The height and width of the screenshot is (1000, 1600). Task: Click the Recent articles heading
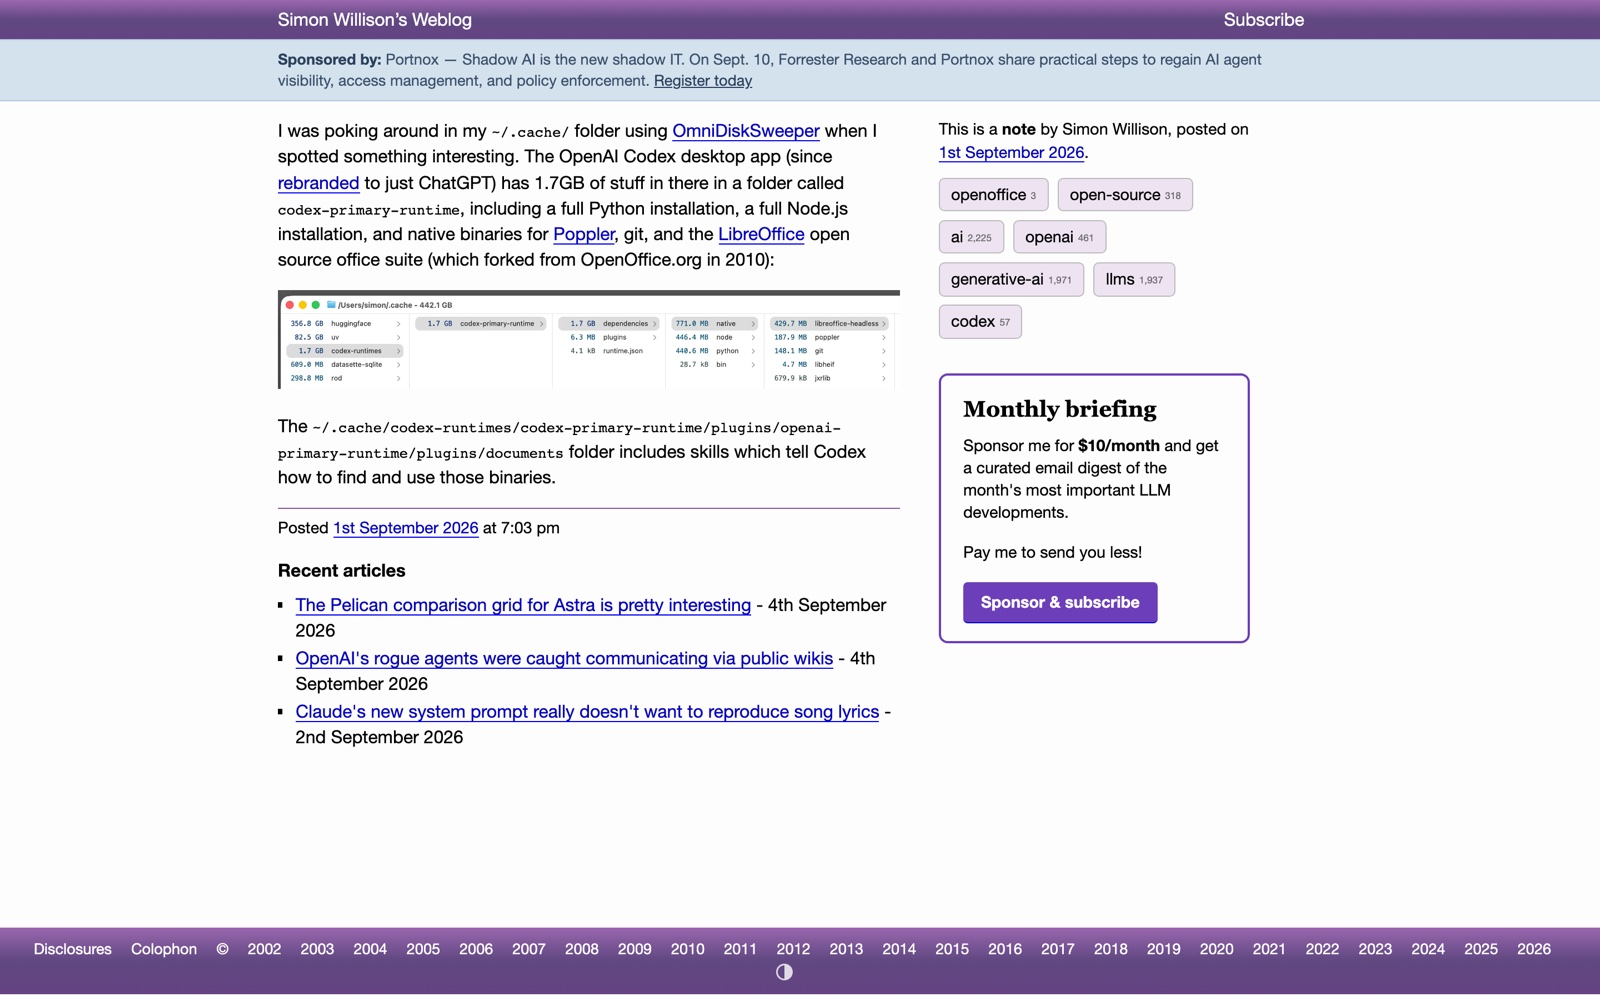click(342, 571)
